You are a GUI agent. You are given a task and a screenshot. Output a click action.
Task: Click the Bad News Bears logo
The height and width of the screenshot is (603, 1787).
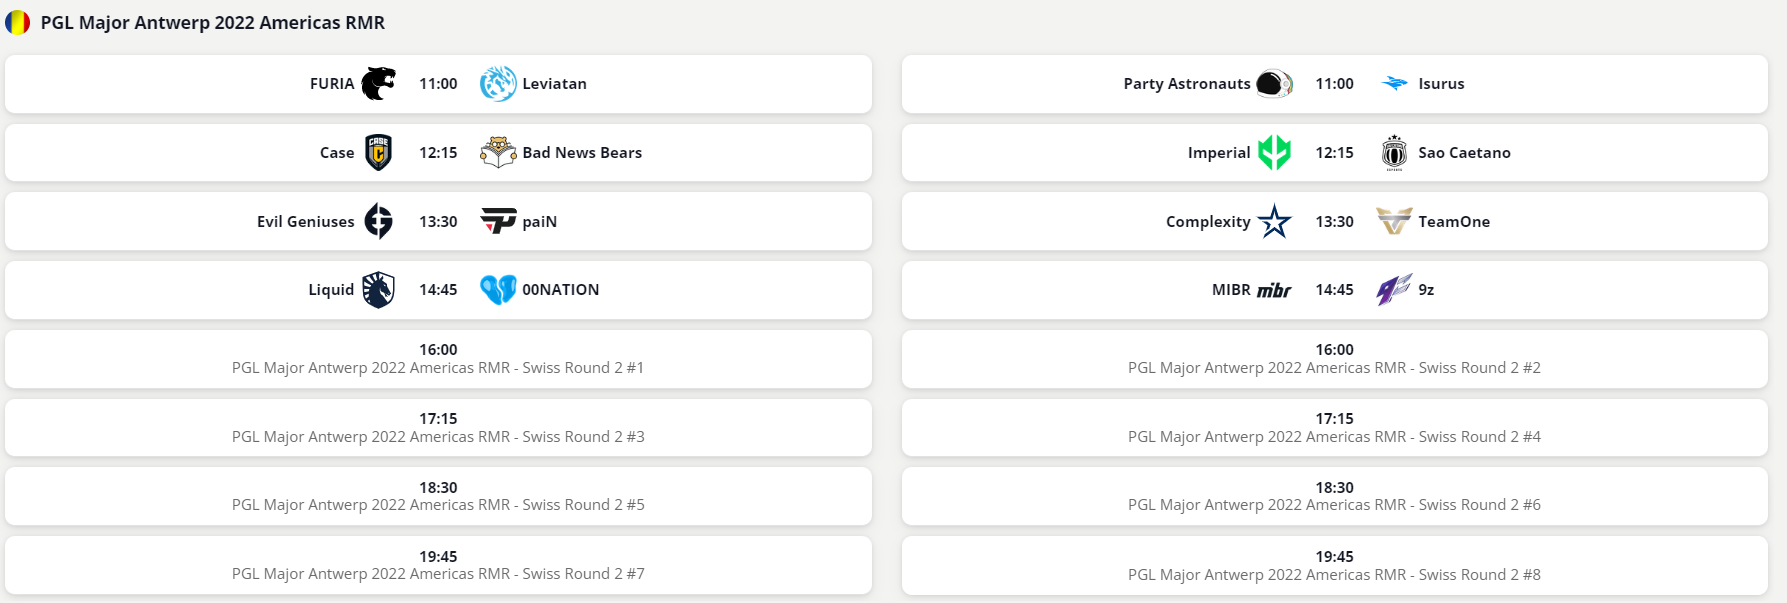click(498, 153)
